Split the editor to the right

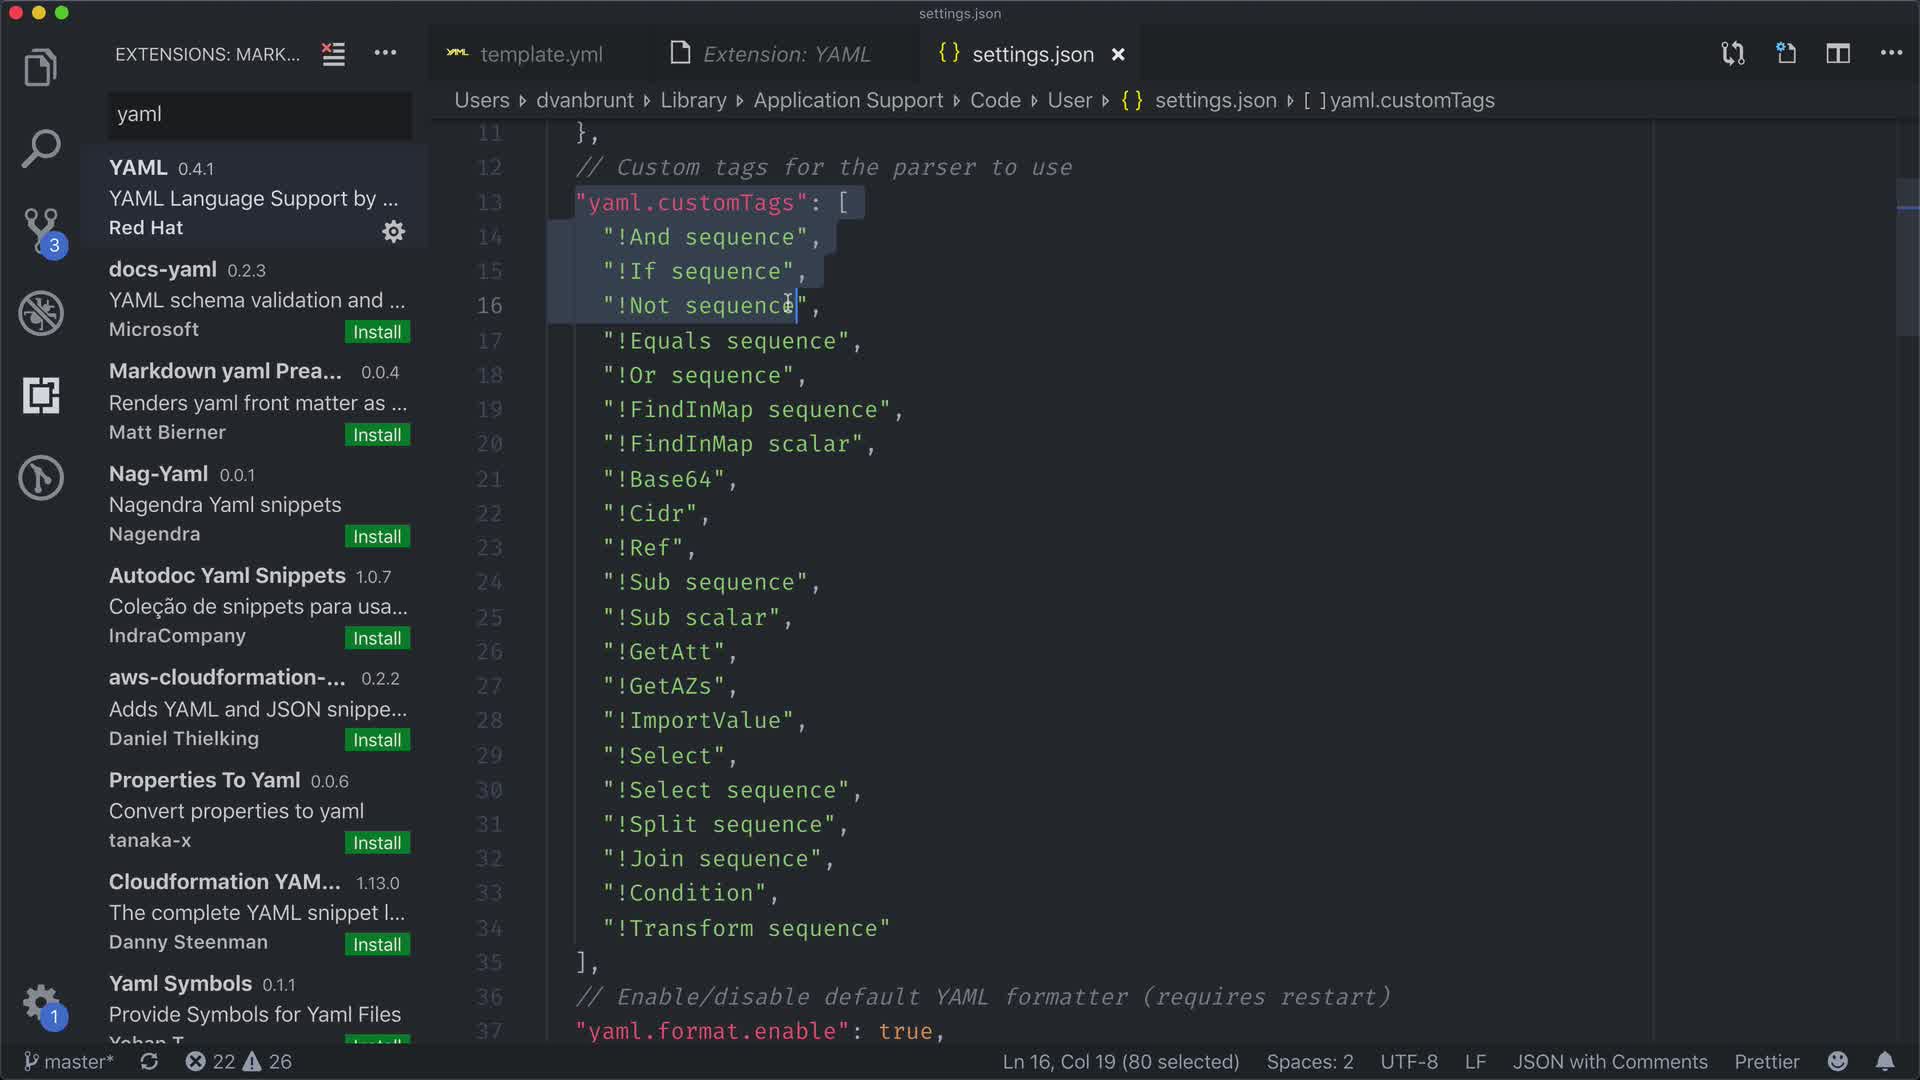point(1838,54)
